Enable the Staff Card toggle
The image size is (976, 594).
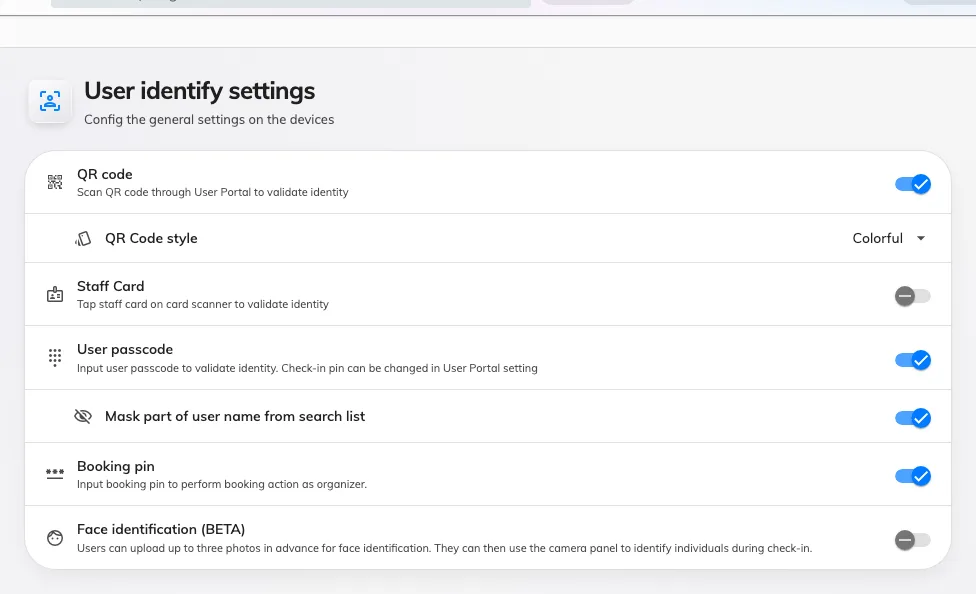point(913,296)
